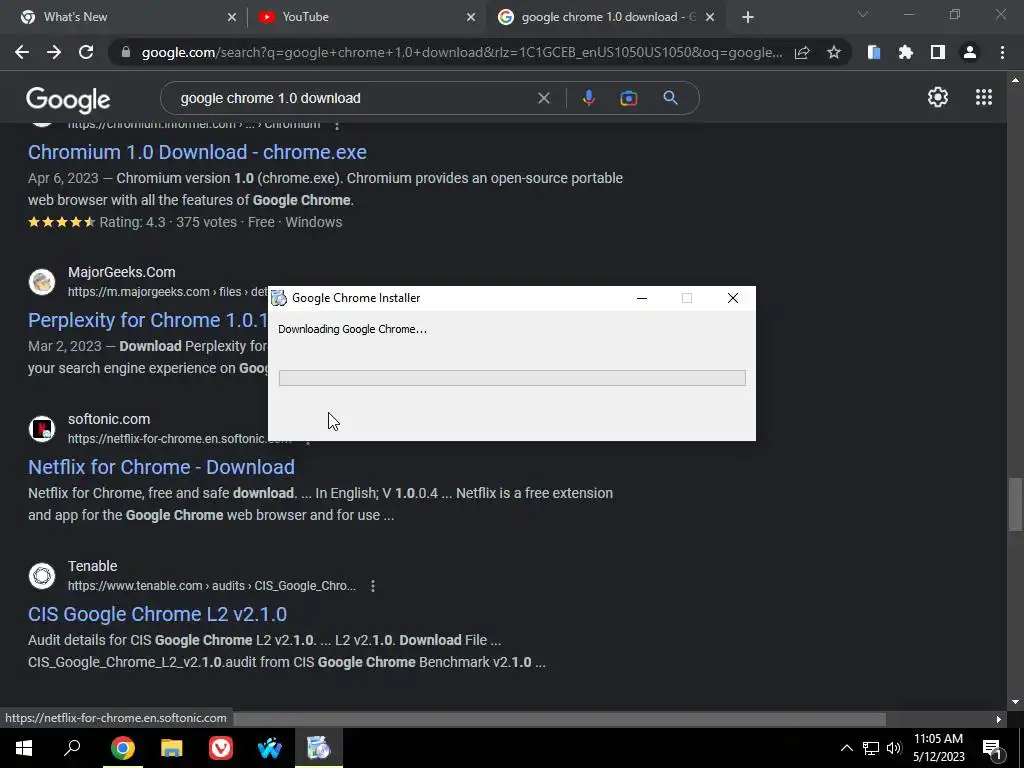The width and height of the screenshot is (1024, 768).
Task: Open the volume control in tray
Action: (x=895, y=748)
